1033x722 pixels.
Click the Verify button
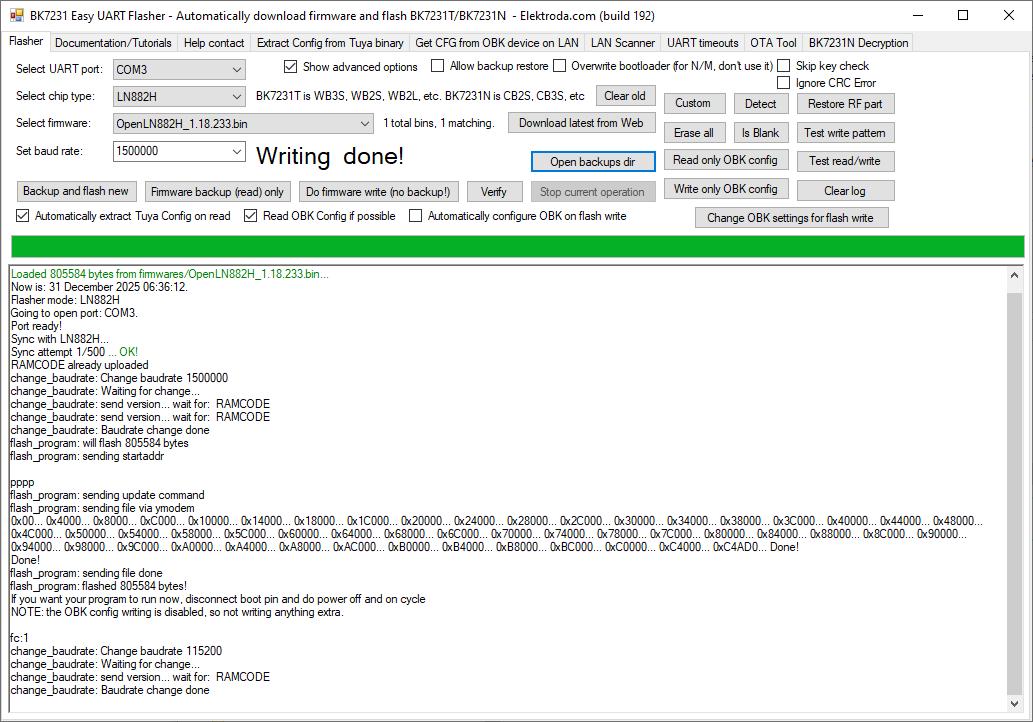click(494, 192)
